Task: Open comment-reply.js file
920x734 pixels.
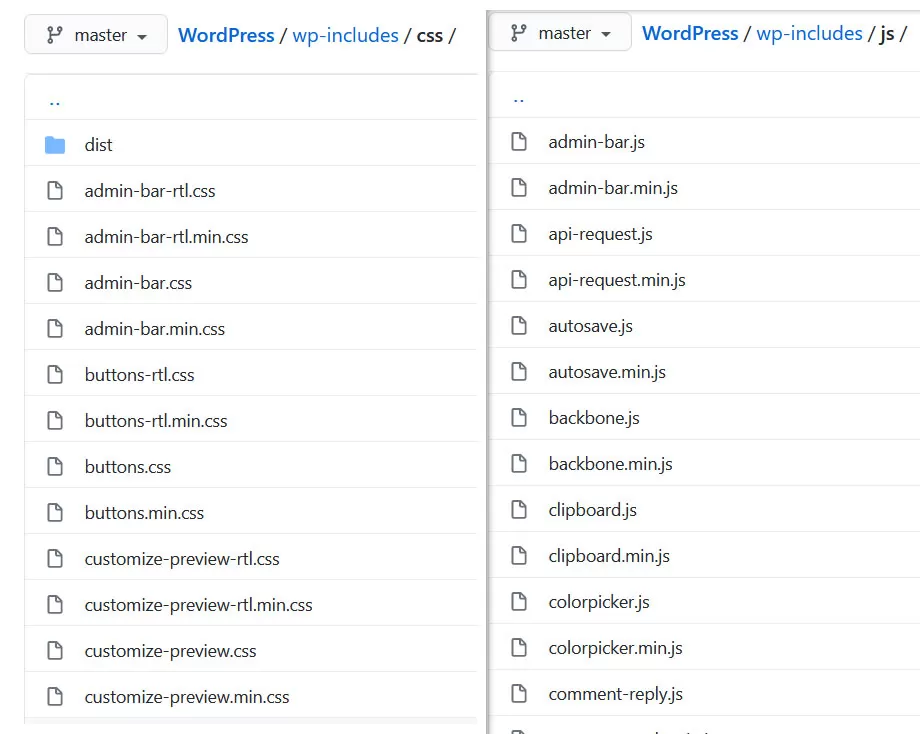Action: point(615,694)
